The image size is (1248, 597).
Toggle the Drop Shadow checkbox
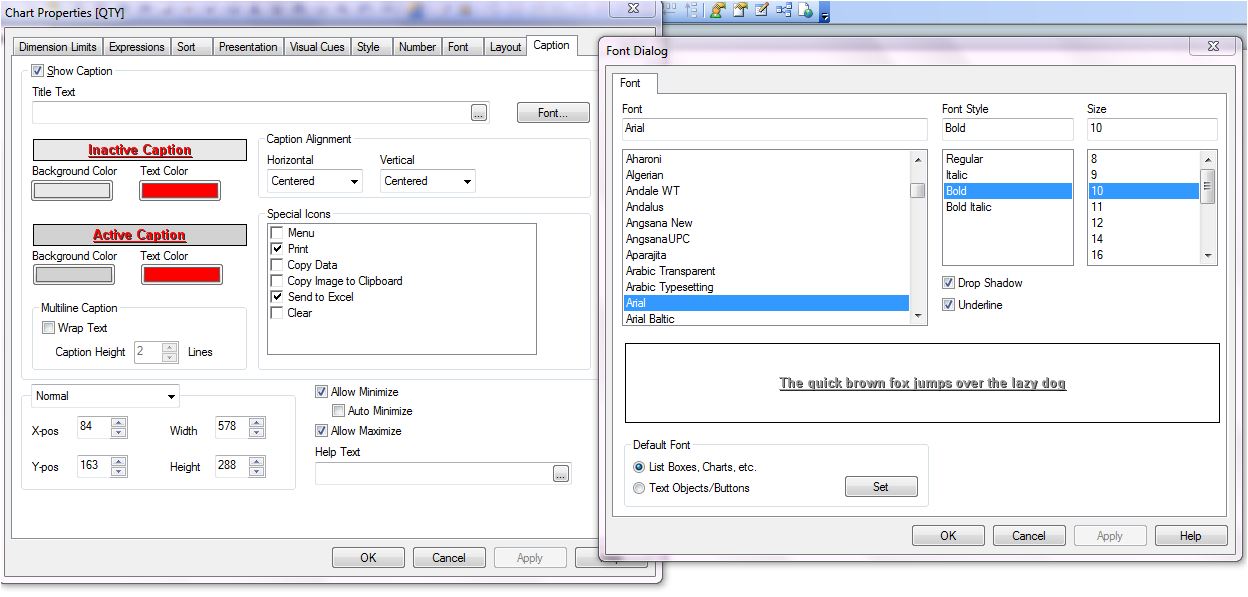point(949,283)
